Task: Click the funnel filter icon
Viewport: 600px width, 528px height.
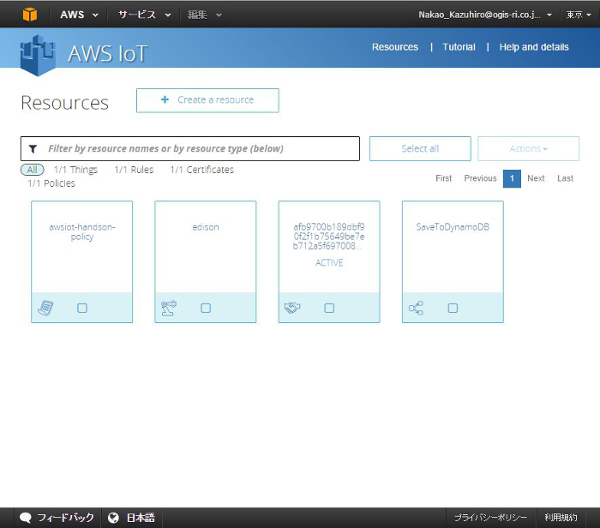Action: tap(33, 149)
